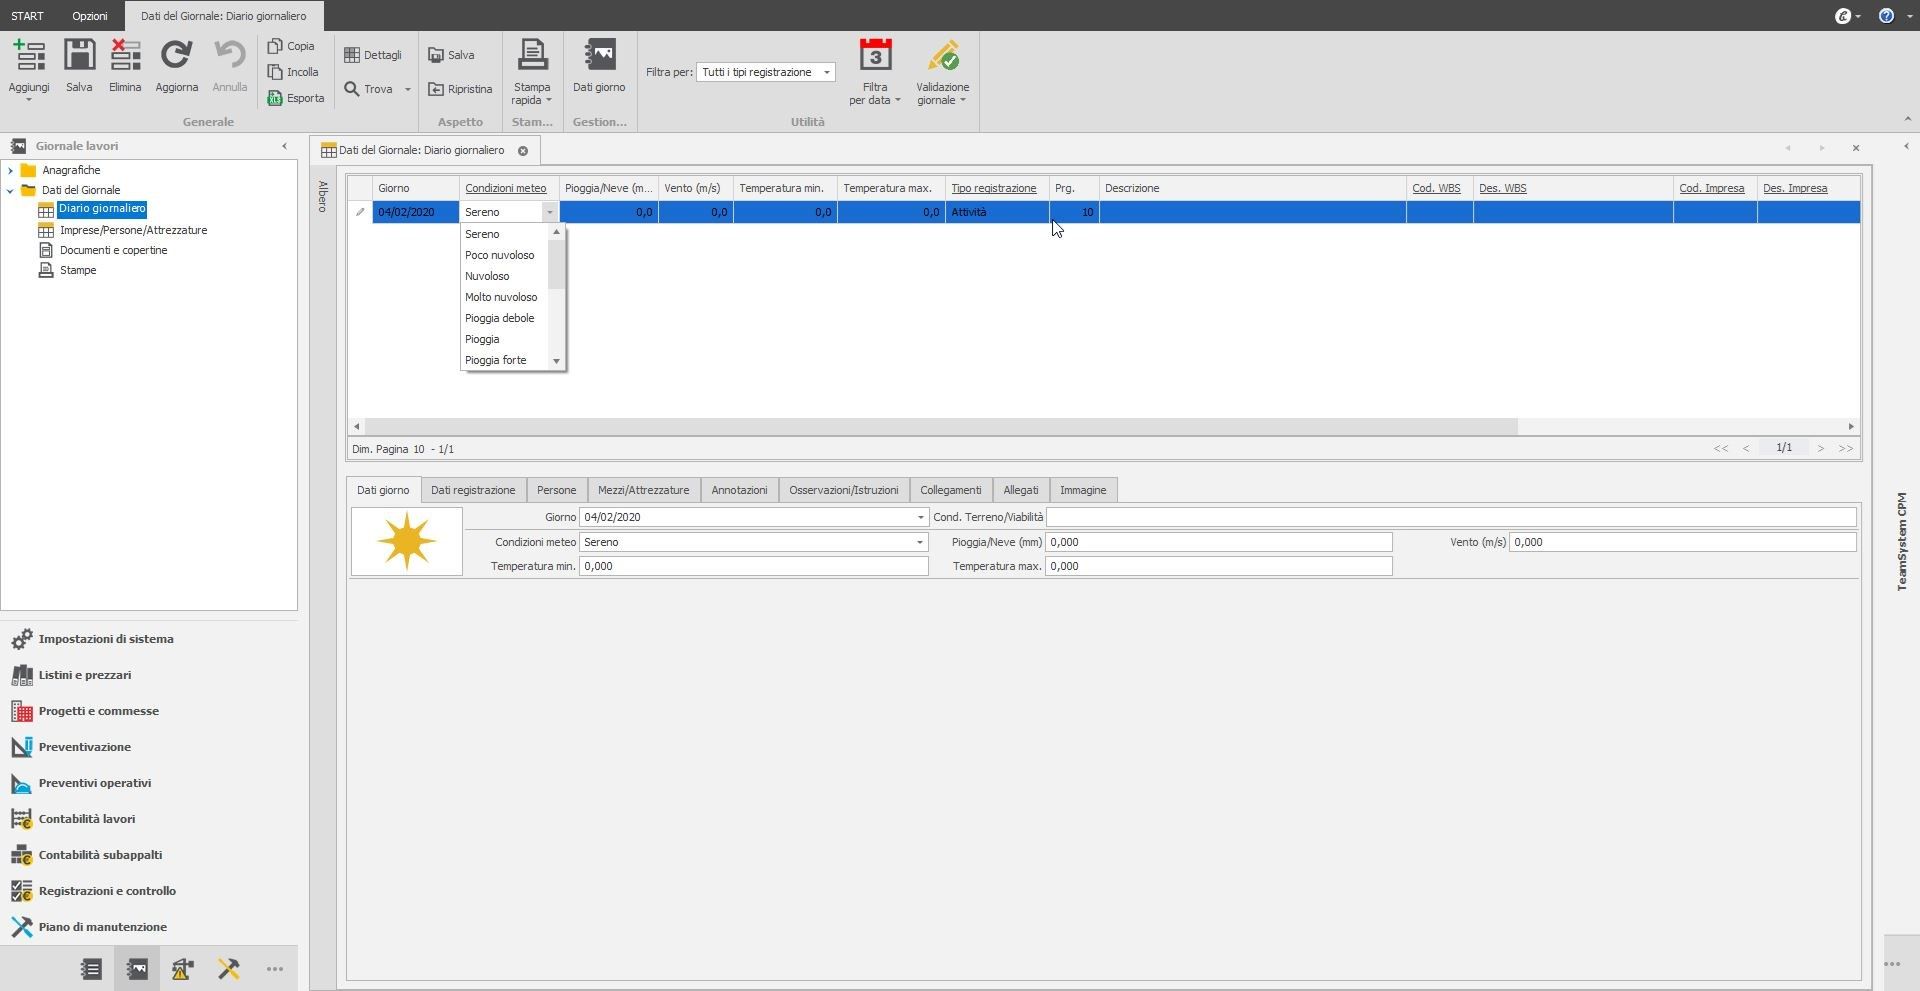Screen dimensions: 1920x991
Task: Select "Pioggia debole" from the weather list
Action: click(499, 317)
